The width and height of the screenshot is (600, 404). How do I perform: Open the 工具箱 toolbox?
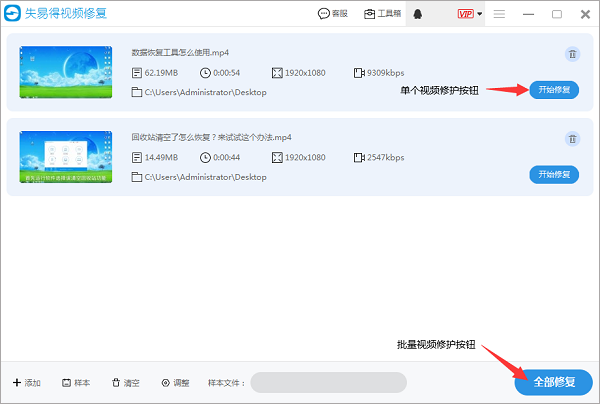[383, 14]
